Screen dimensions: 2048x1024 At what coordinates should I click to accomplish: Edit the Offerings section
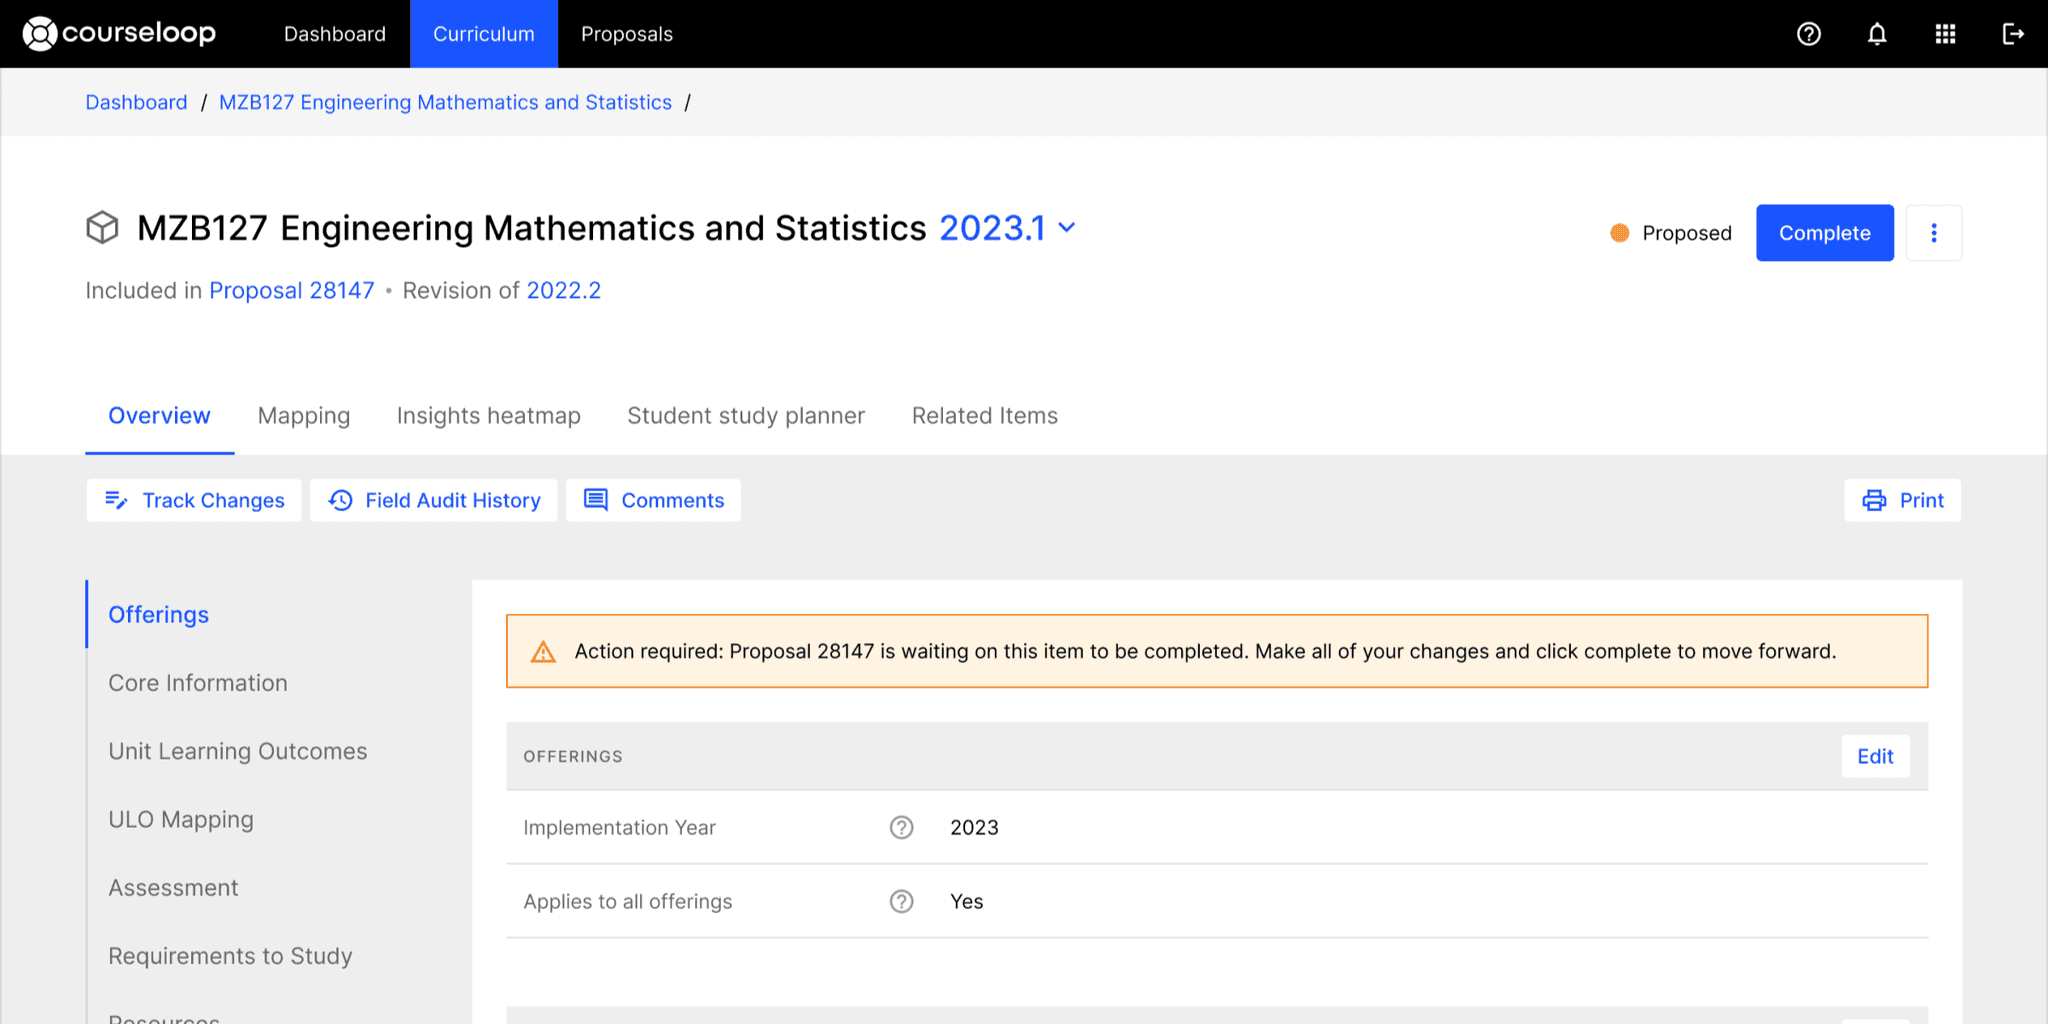pos(1875,756)
